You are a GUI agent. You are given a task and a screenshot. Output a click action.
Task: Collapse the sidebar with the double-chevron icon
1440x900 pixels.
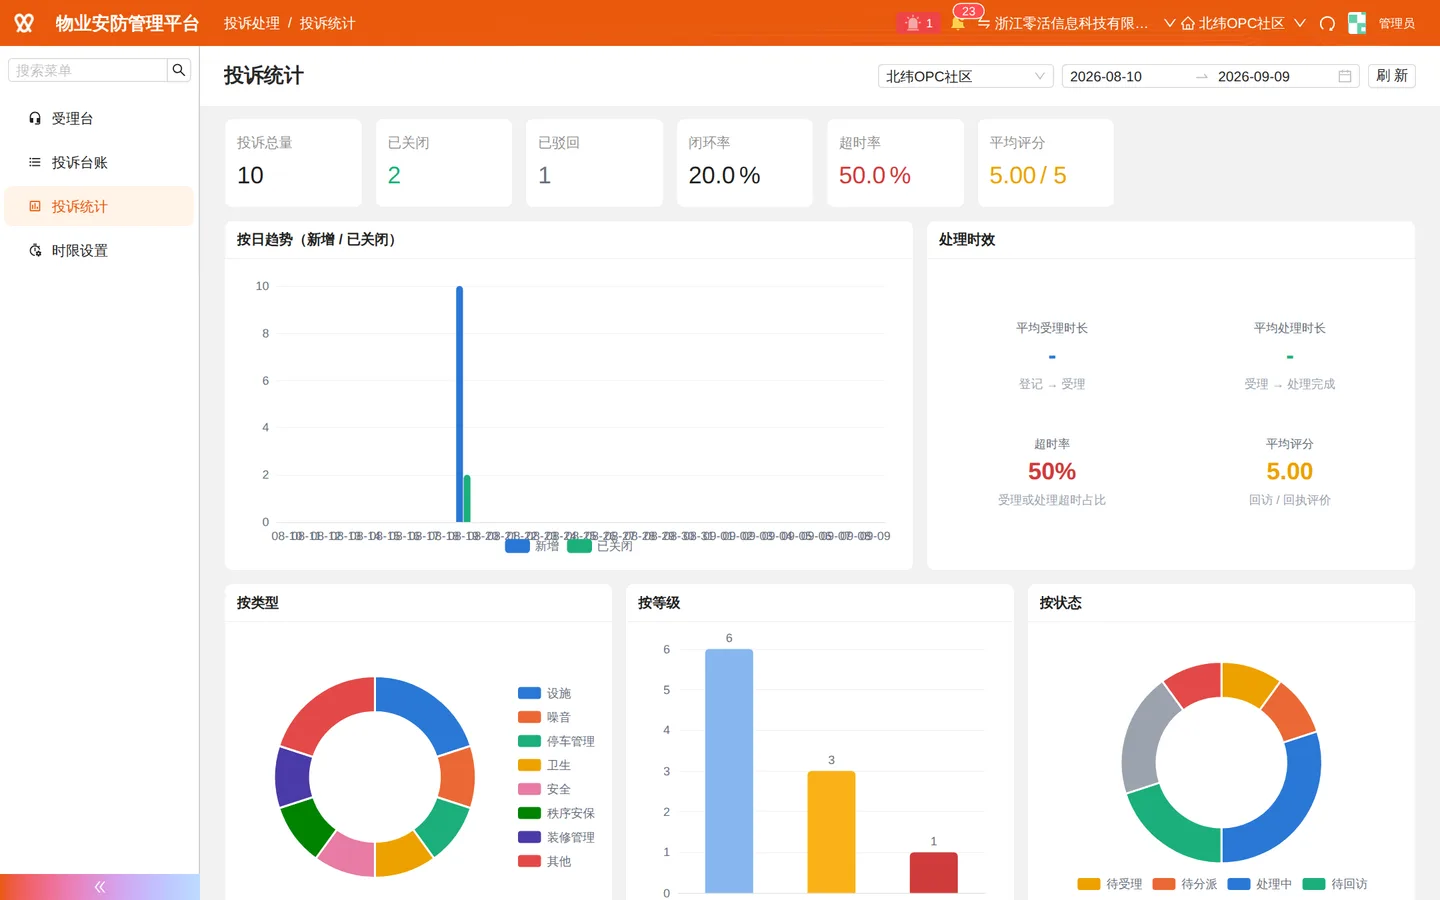[x=100, y=887]
